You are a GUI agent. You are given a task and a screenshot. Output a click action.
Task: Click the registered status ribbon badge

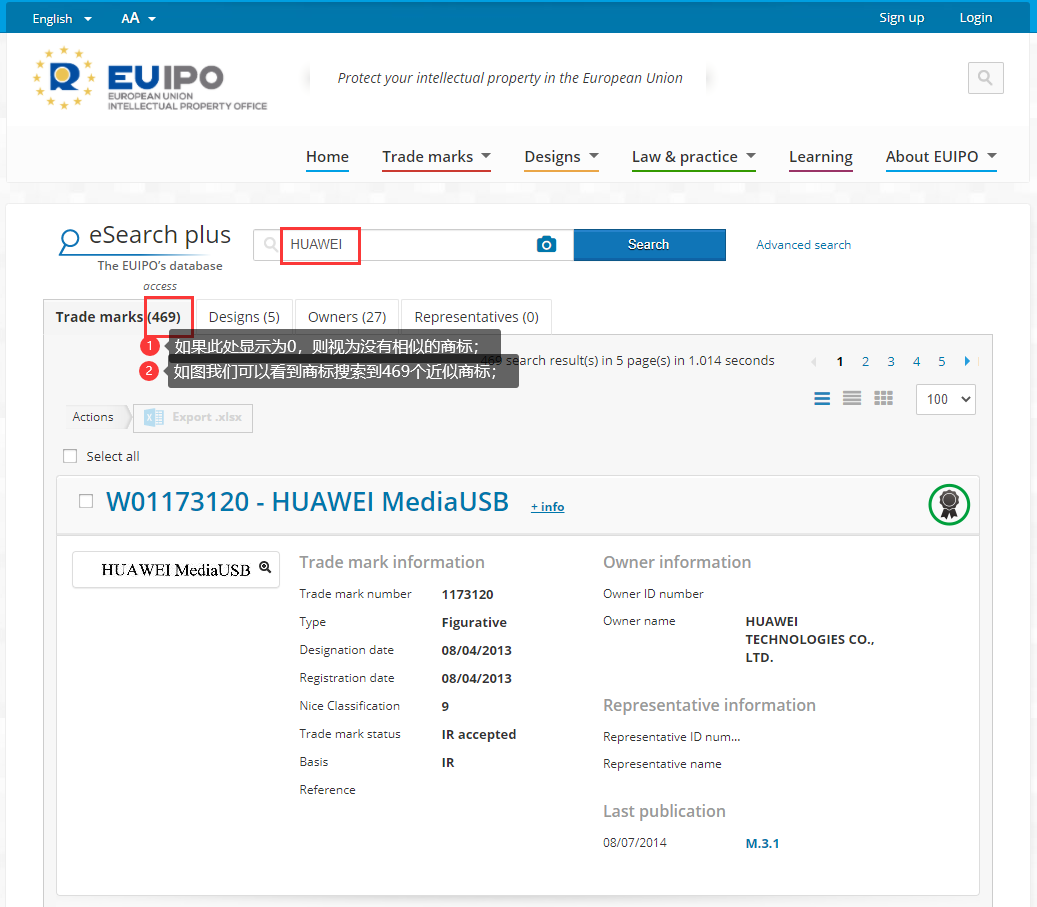(x=949, y=505)
